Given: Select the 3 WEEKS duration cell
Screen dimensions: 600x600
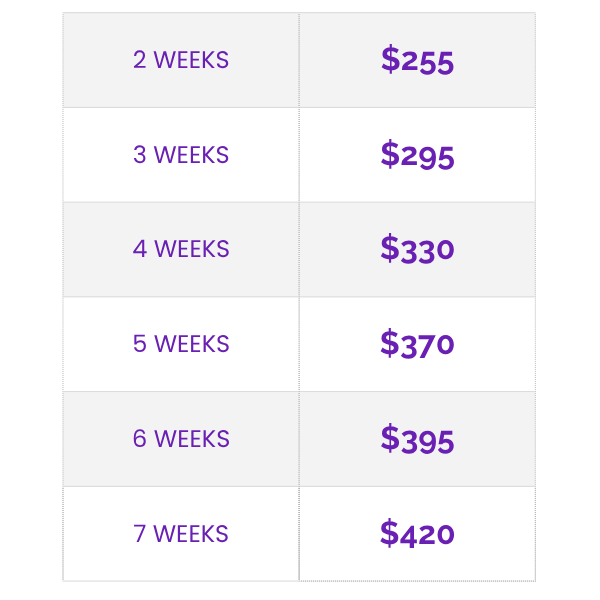Looking at the screenshot, I should click(181, 155).
